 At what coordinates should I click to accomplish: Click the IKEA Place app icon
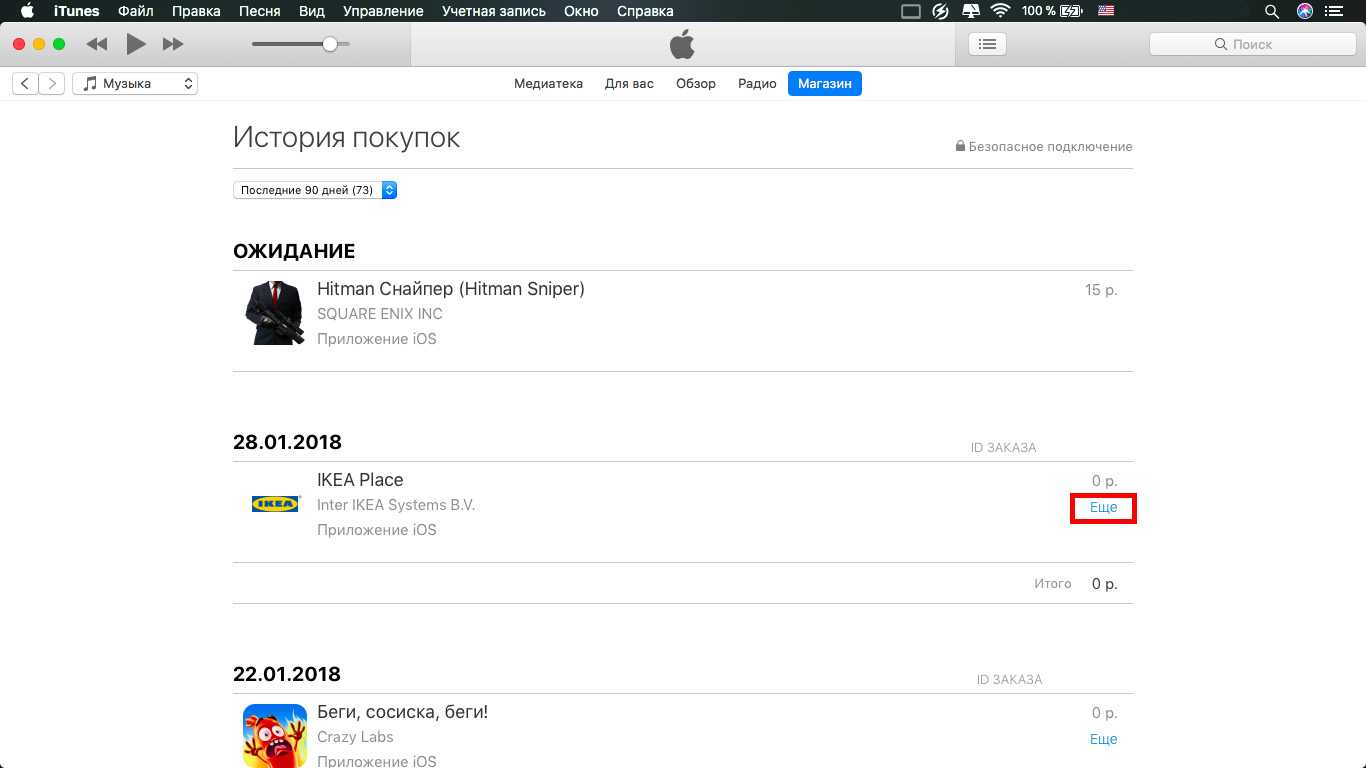point(275,504)
